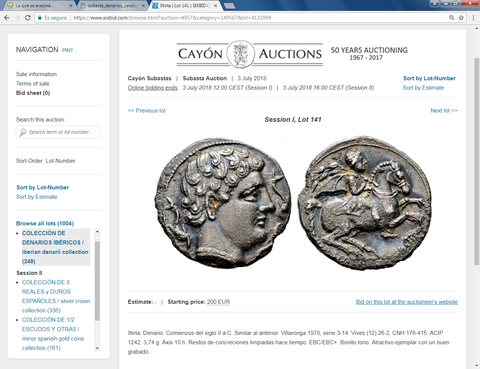
Task: Click the 'Online bidding ends' underlined text
Action: 153,88
